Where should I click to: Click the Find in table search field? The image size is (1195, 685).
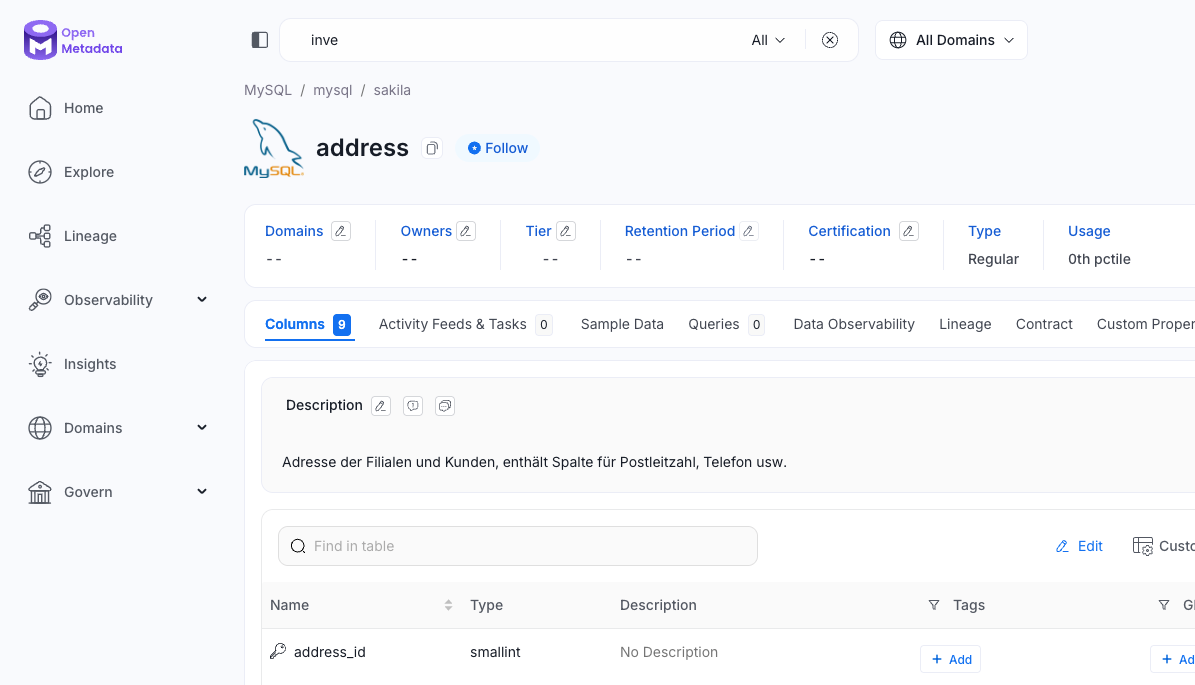(x=518, y=546)
